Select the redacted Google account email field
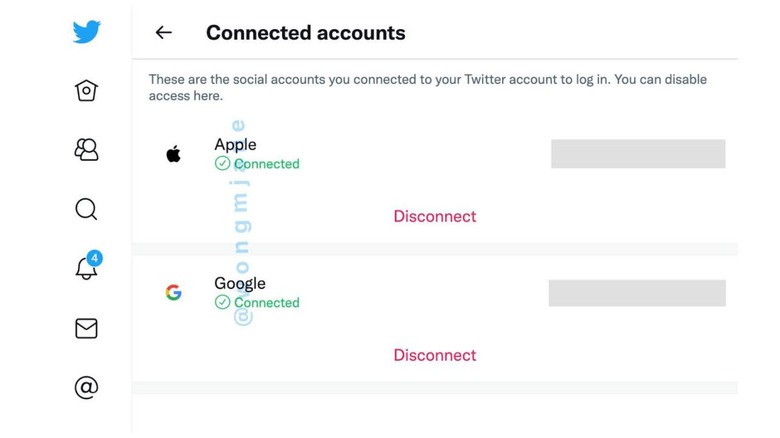780x438 pixels. click(x=637, y=293)
